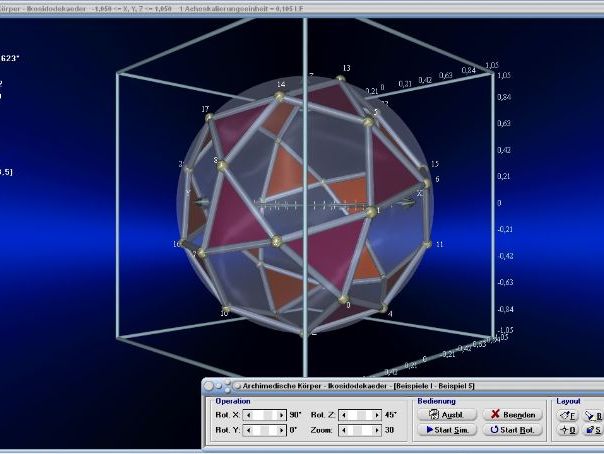Click the Rot. Z slider thumb
Image resolution: width=604 pixels, height=454 pixels.
coord(362,415)
